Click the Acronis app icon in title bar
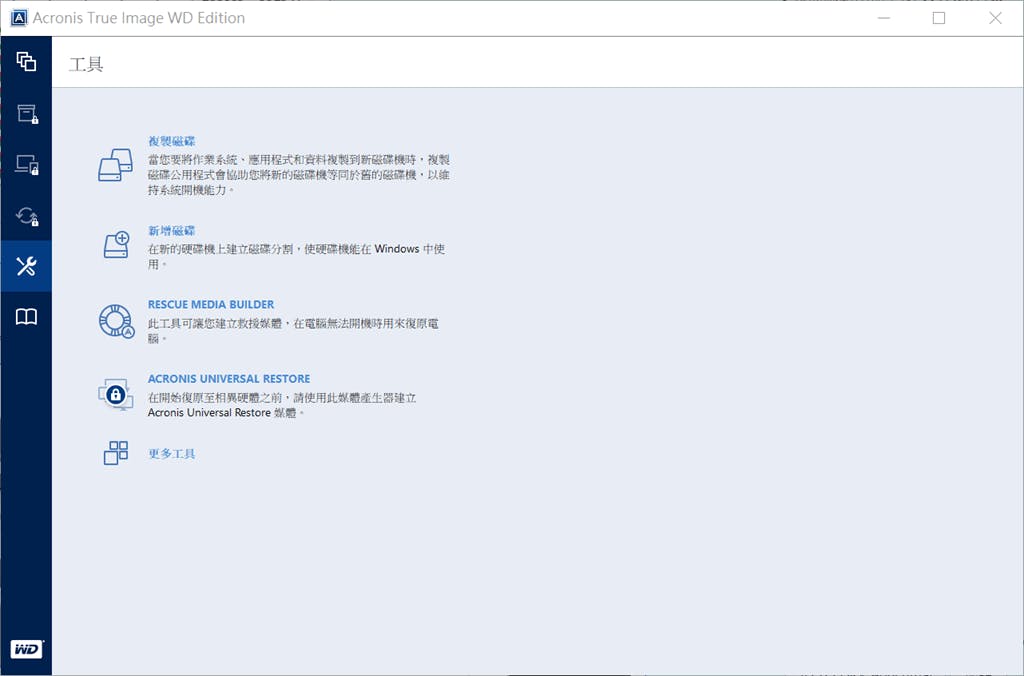The width and height of the screenshot is (1024, 676). point(19,18)
